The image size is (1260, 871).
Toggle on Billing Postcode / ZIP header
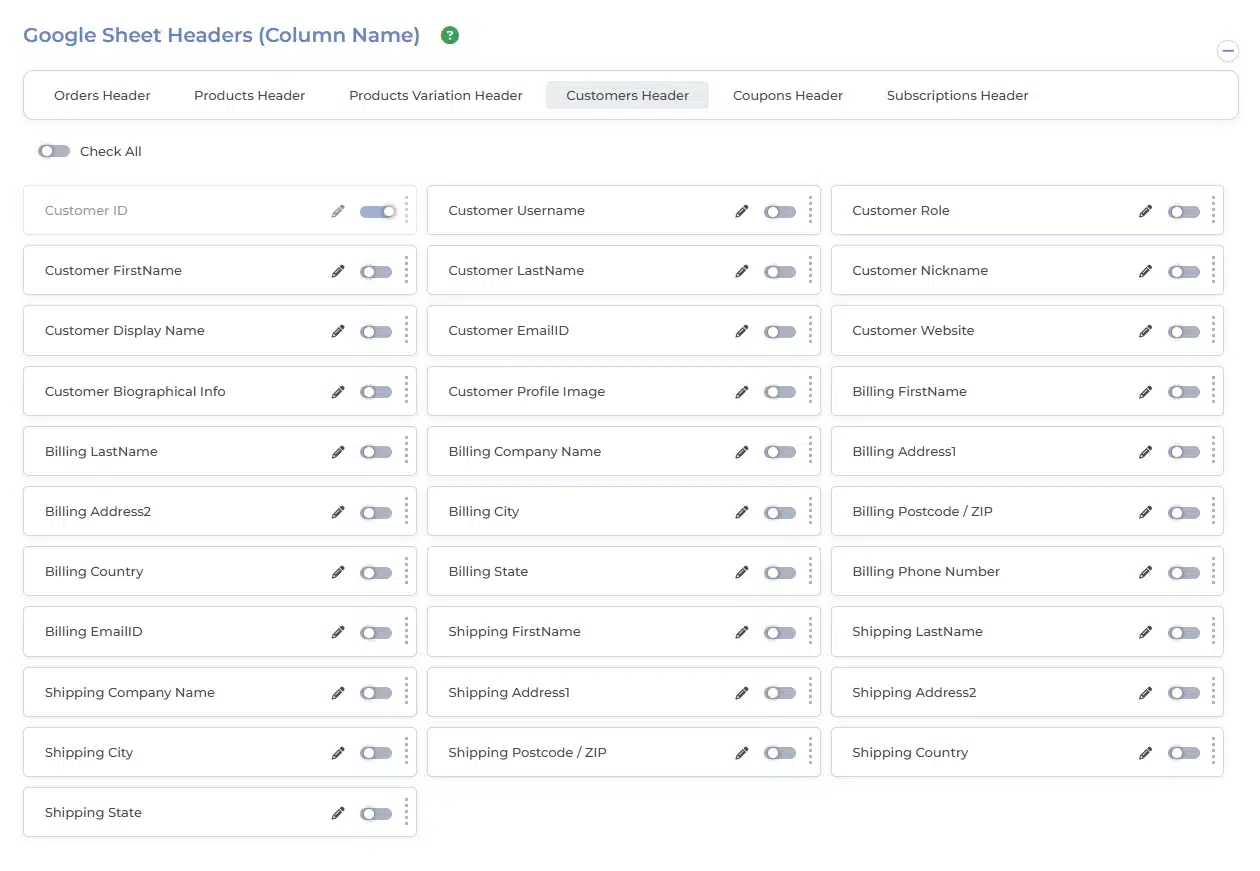click(x=1184, y=512)
